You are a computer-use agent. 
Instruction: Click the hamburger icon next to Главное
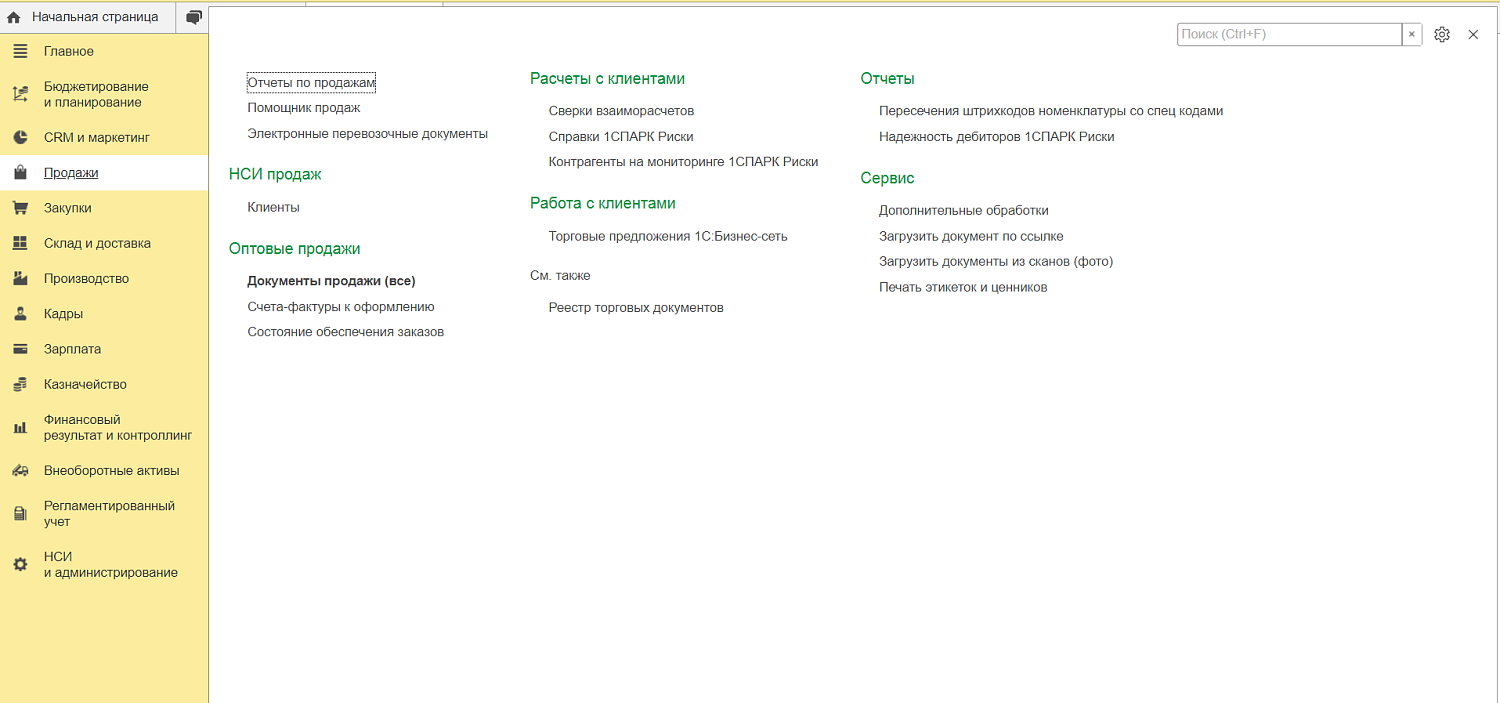20,51
